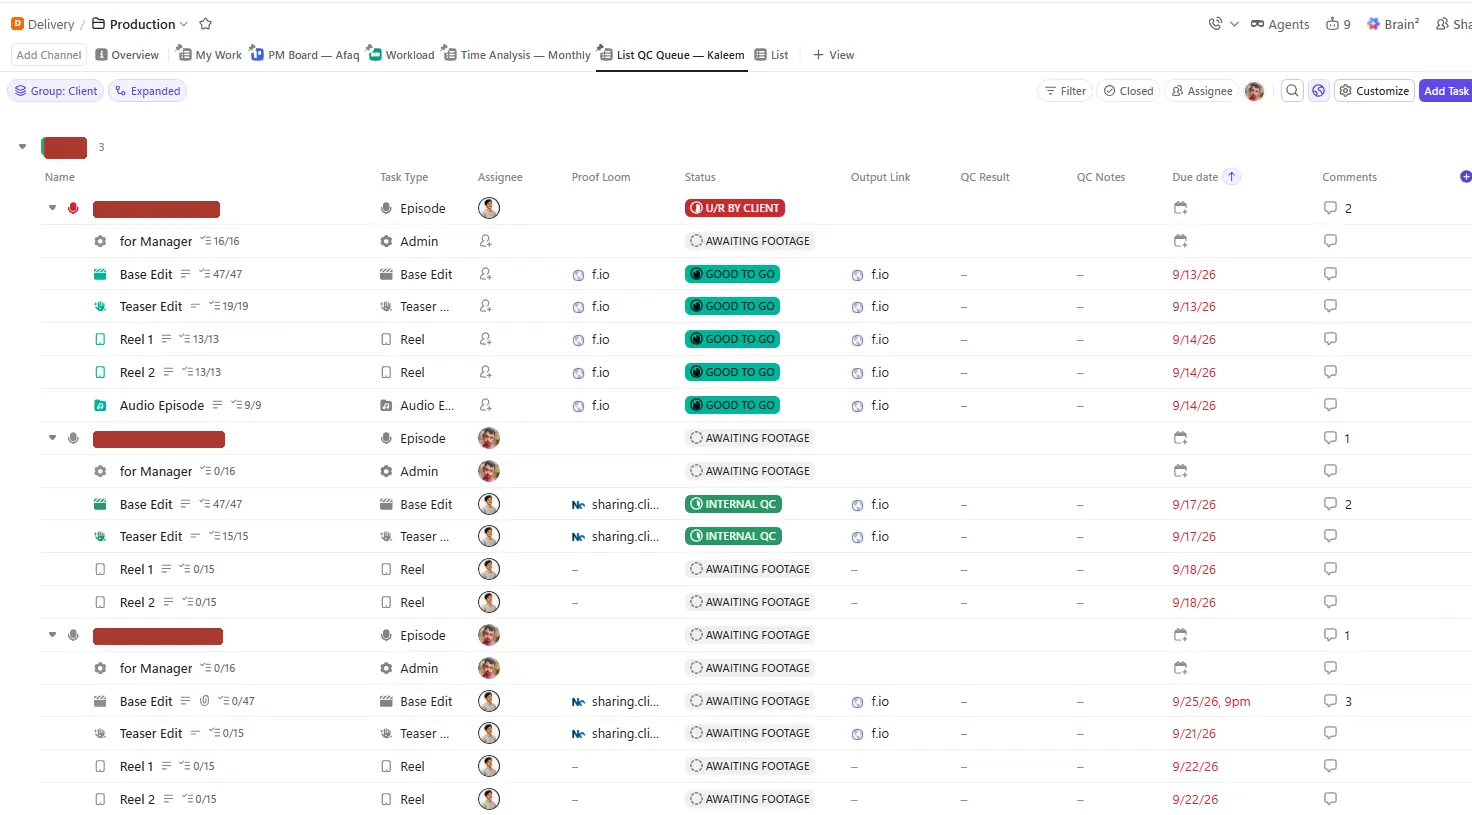The image size is (1472, 815).
Task: Favorite Production with the star icon
Action: pyautogui.click(x=205, y=24)
